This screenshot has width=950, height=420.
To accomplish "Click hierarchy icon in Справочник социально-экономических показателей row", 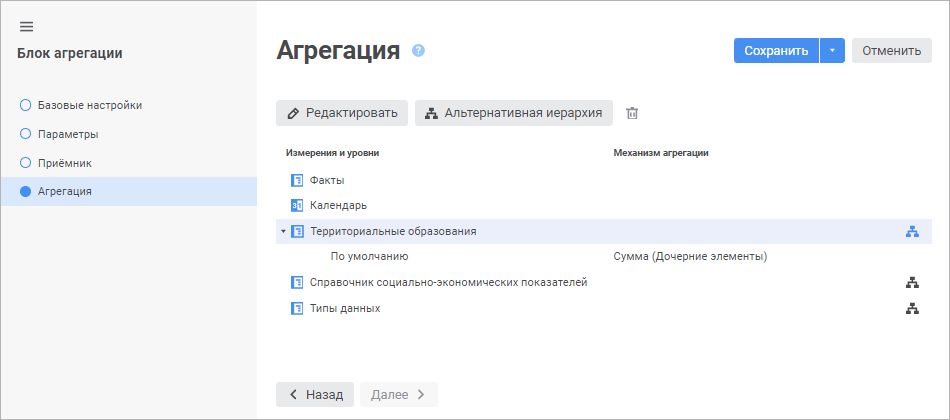I will click(x=912, y=283).
